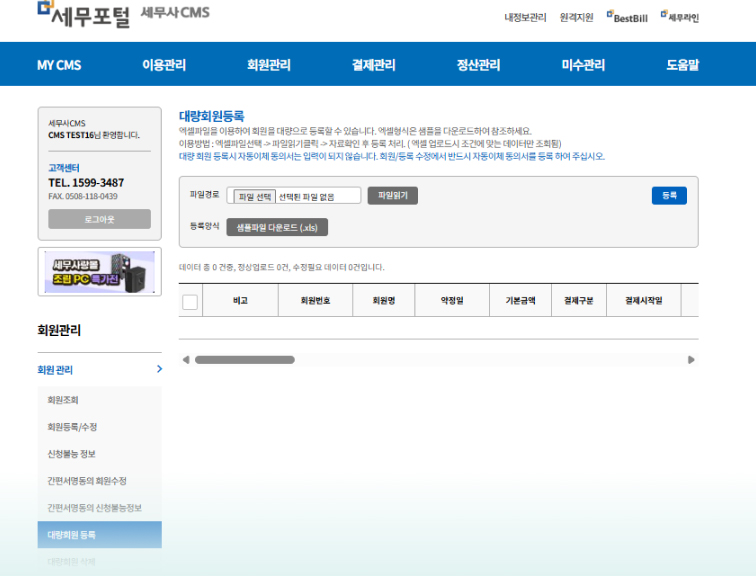This screenshot has height=576, width=756.
Task: Select the 이용관리 menu
Action: coord(164,65)
